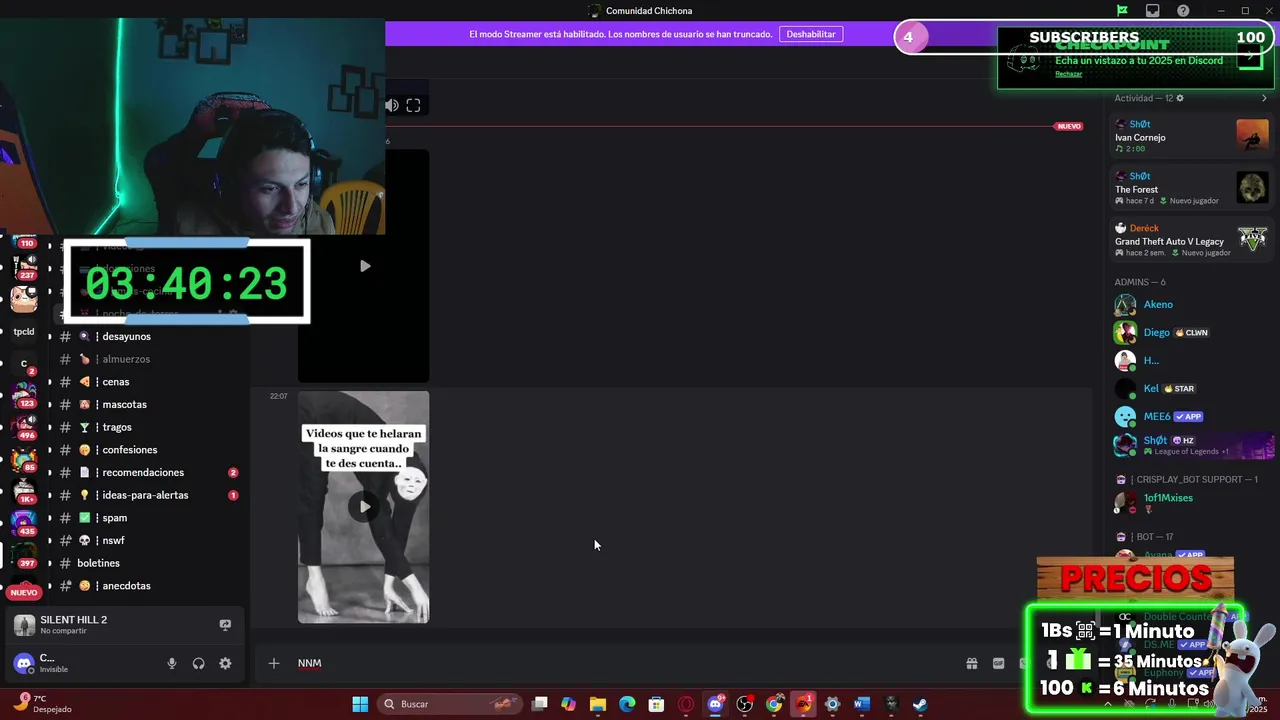Open the boletines channel
The width and height of the screenshot is (1280, 720).
(x=148, y=563)
